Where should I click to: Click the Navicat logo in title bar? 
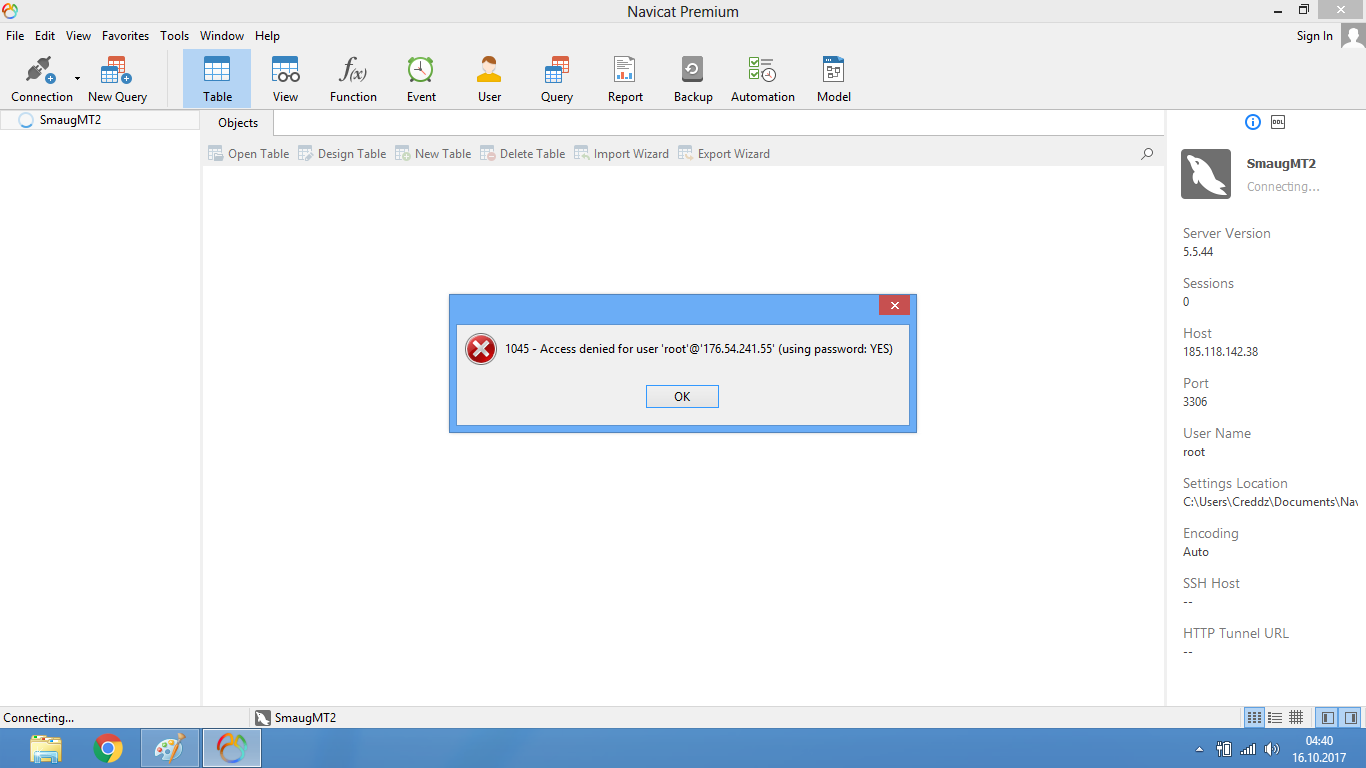point(10,11)
